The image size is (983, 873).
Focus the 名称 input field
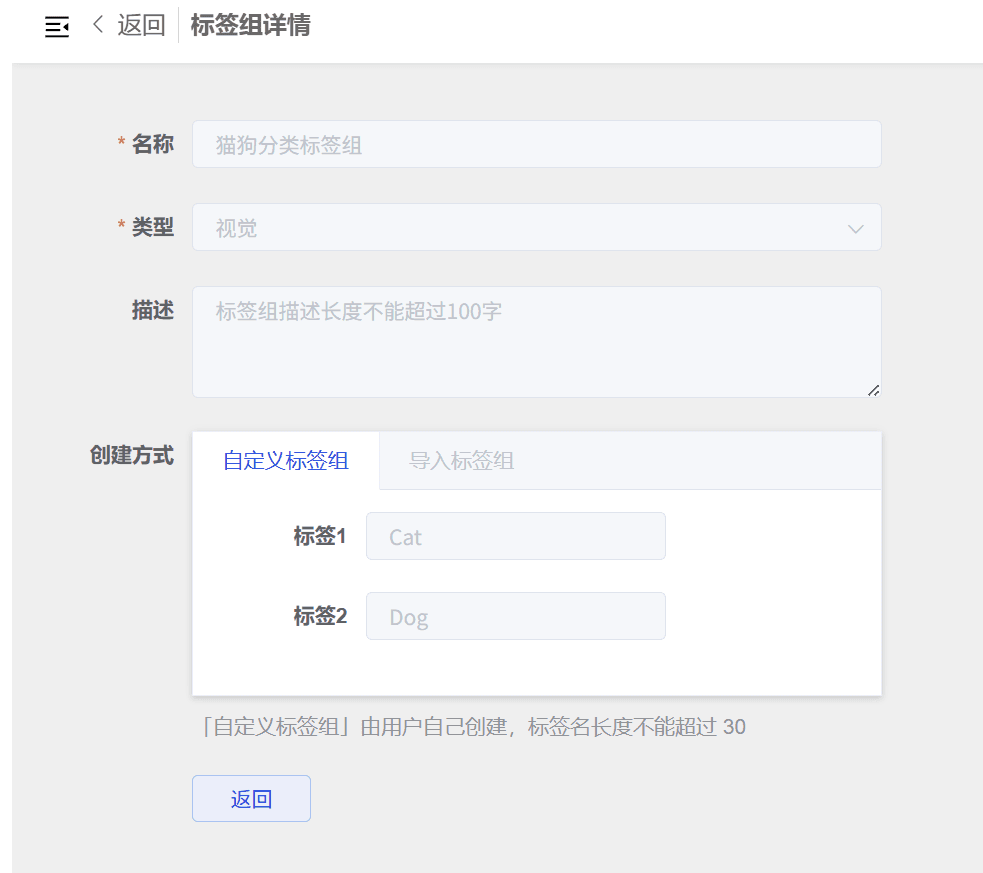point(536,145)
